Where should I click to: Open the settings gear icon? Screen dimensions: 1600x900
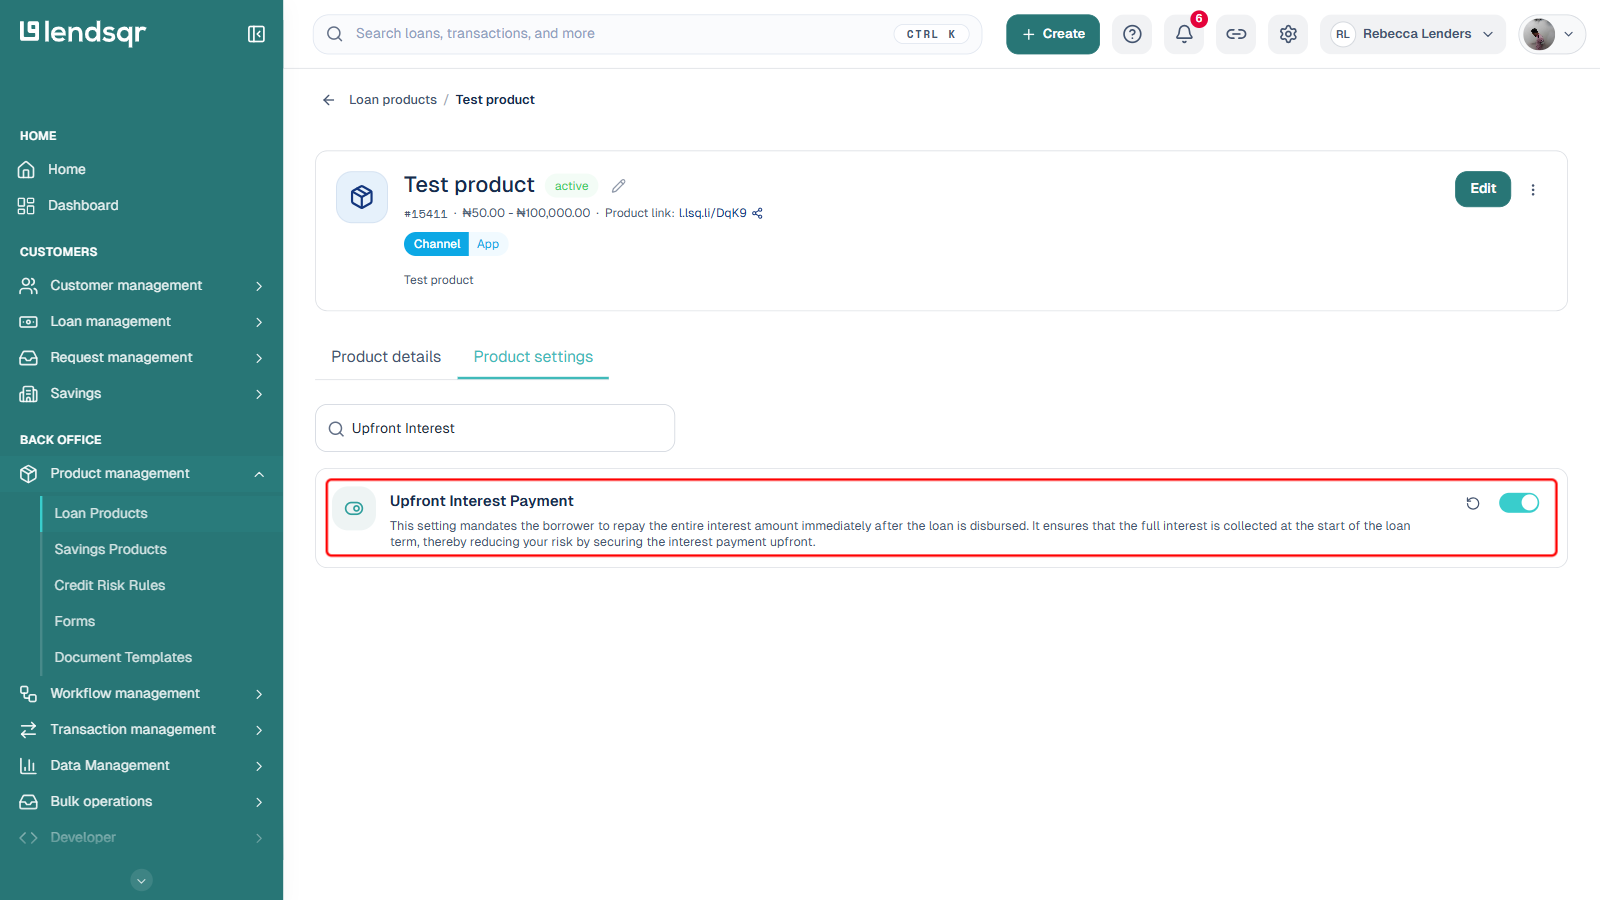pyautogui.click(x=1288, y=34)
